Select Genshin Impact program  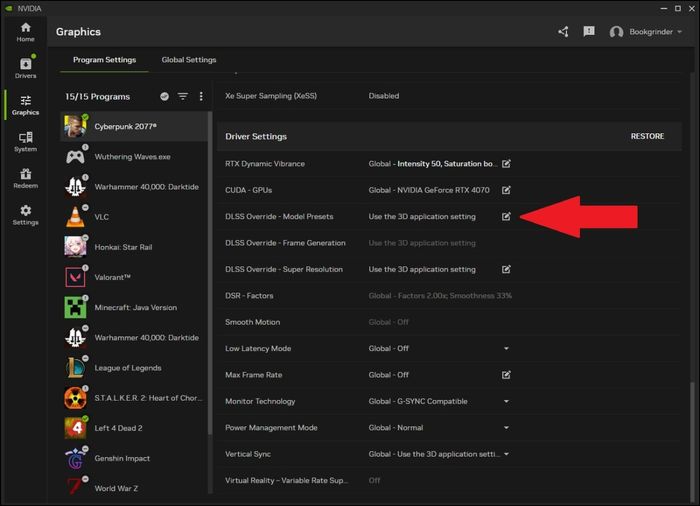click(x=133, y=458)
